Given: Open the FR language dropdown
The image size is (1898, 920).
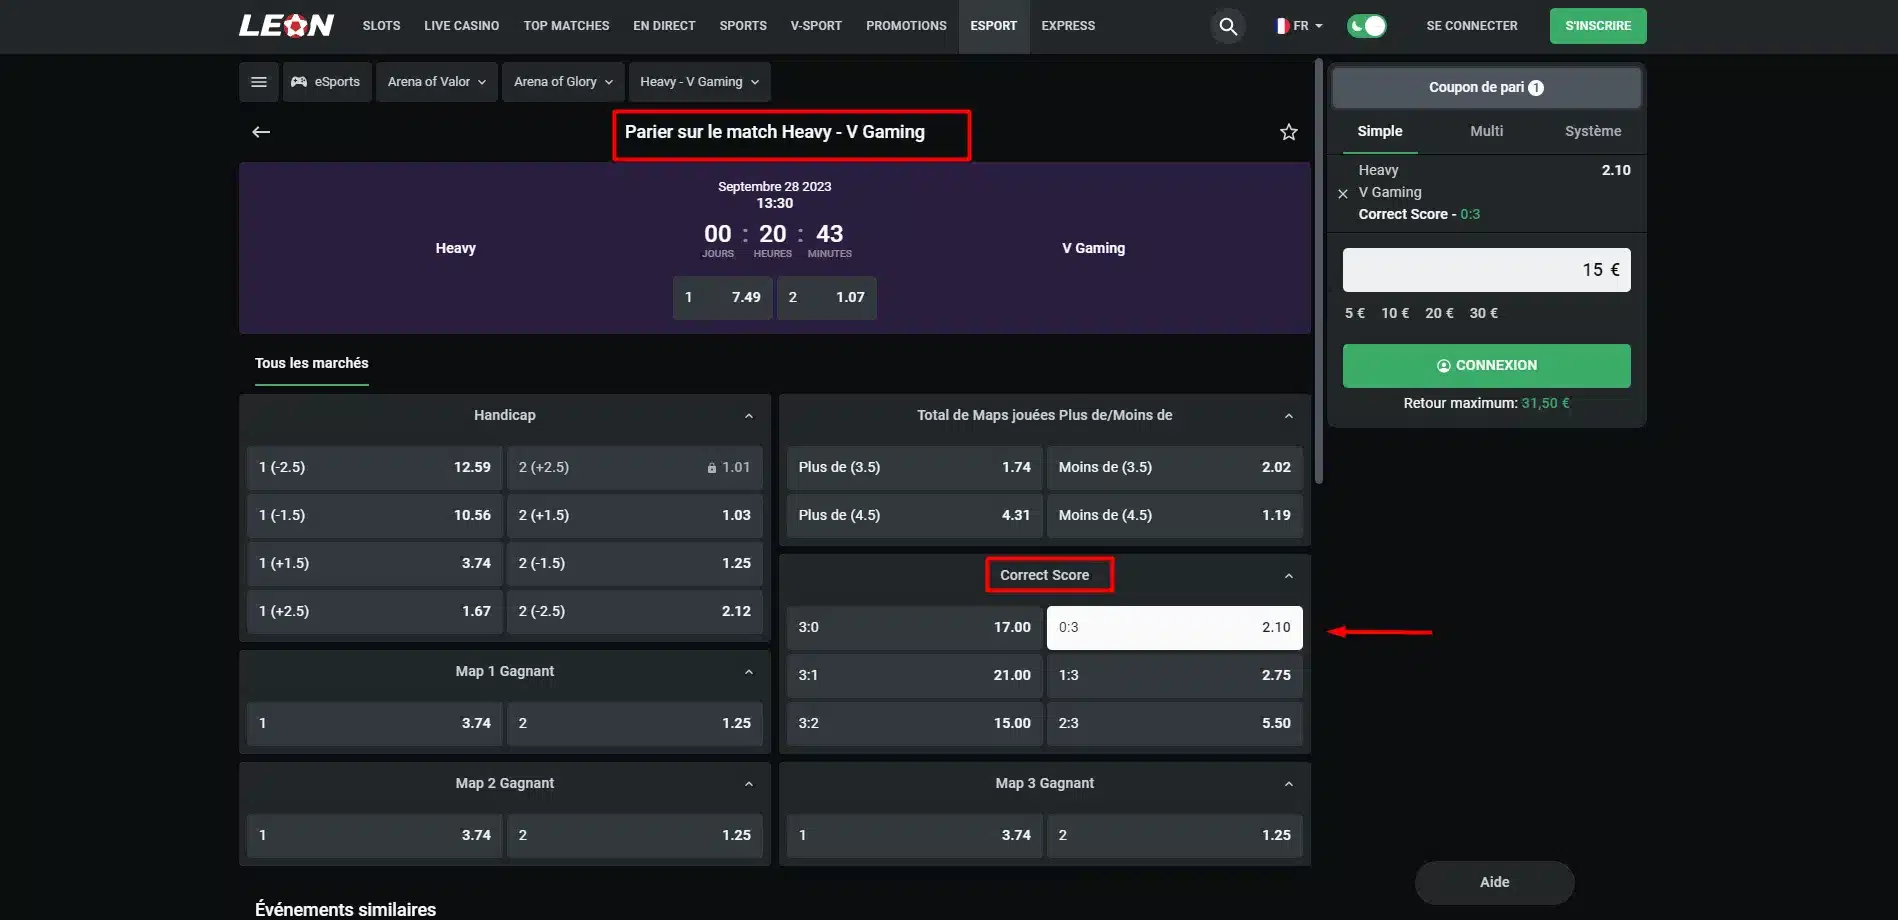Looking at the screenshot, I should (x=1298, y=26).
